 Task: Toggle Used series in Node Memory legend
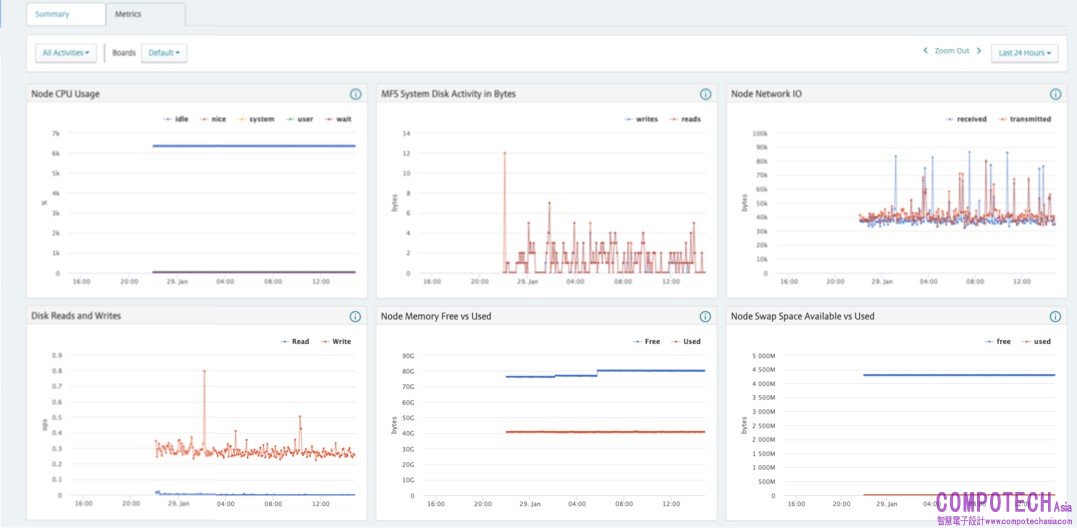(x=687, y=342)
